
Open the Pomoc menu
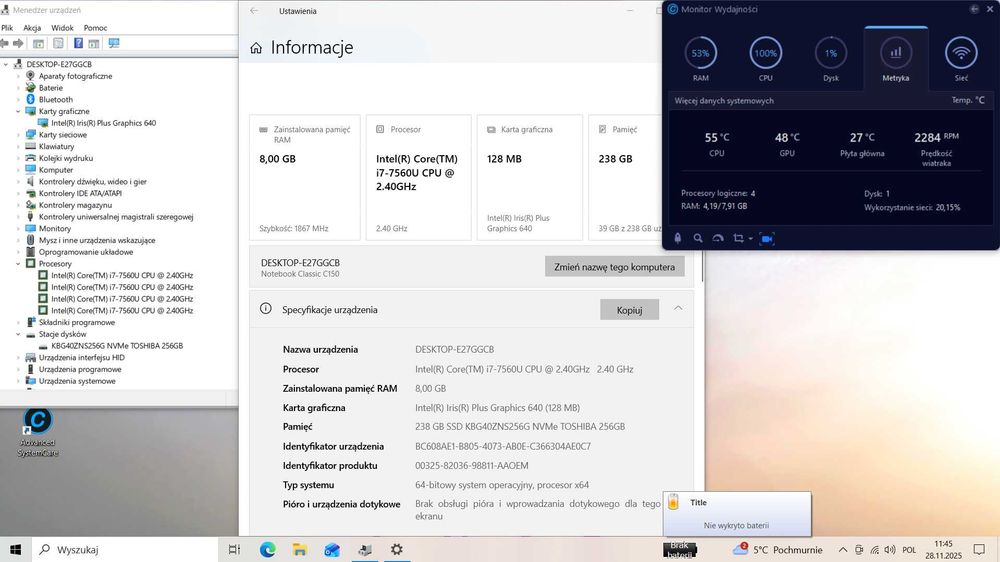pyautogui.click(x=95, y=28)
